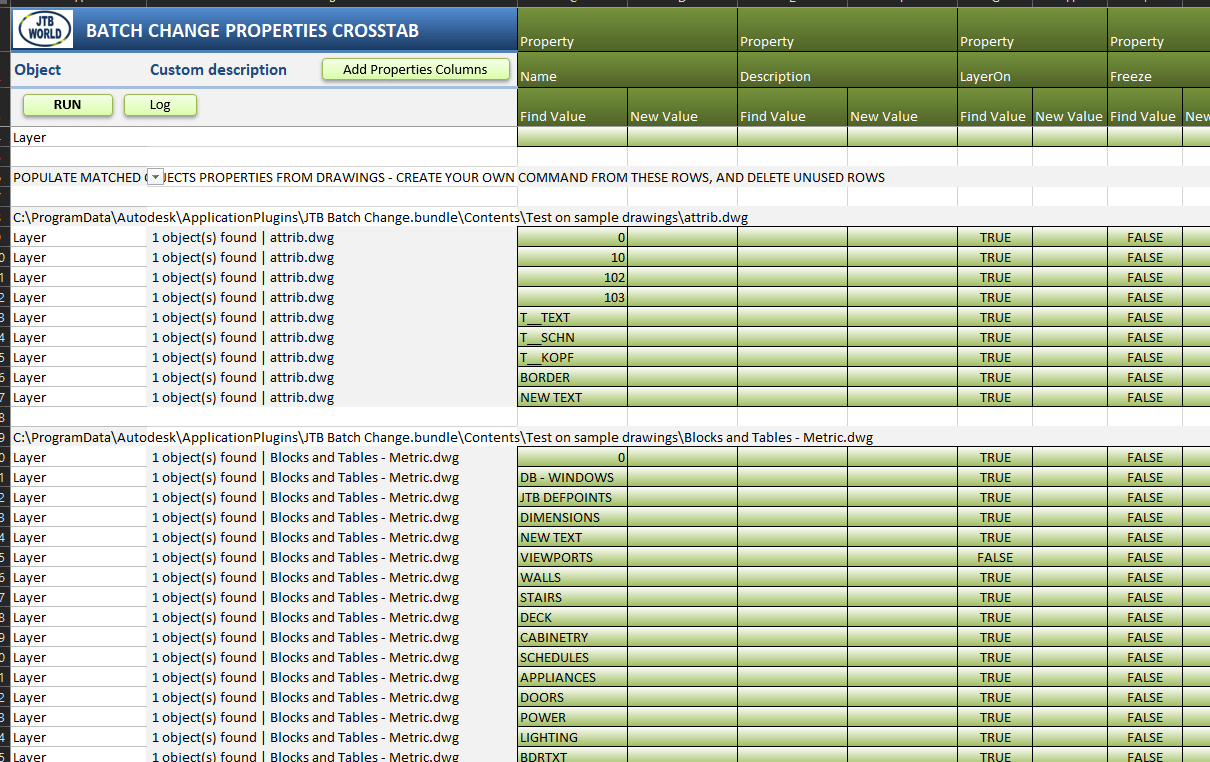Select the LayerOn property header cell
Image resolution: width=1210 pixels, height=762 pixels.
tap(1032, 70)
